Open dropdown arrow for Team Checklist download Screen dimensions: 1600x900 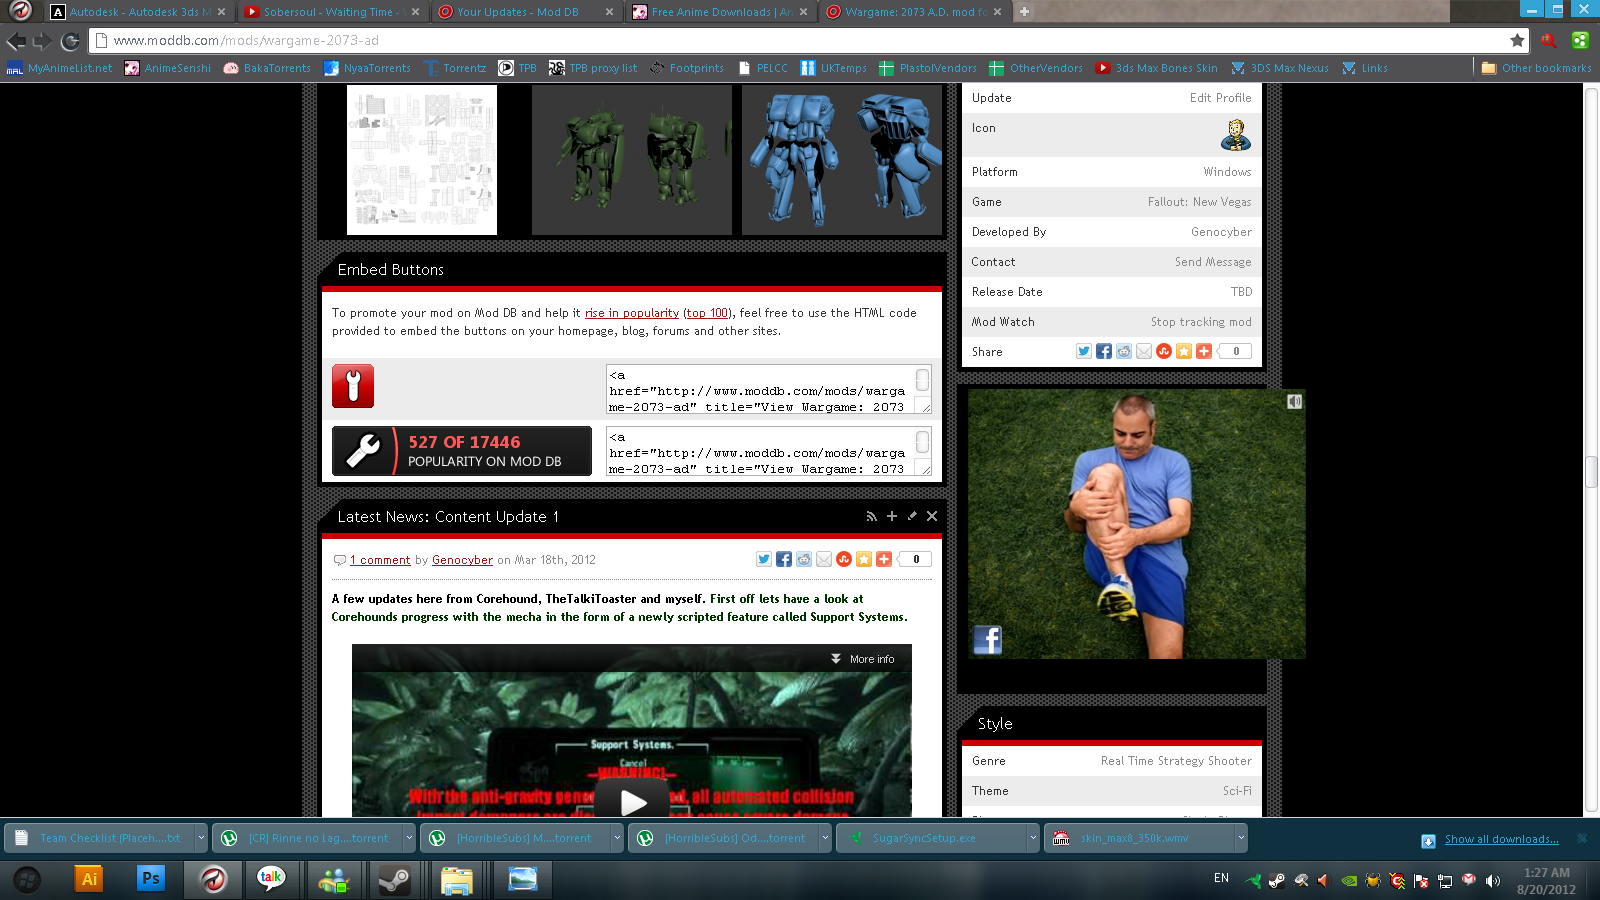pyautogui.click(x=201, y=838)
